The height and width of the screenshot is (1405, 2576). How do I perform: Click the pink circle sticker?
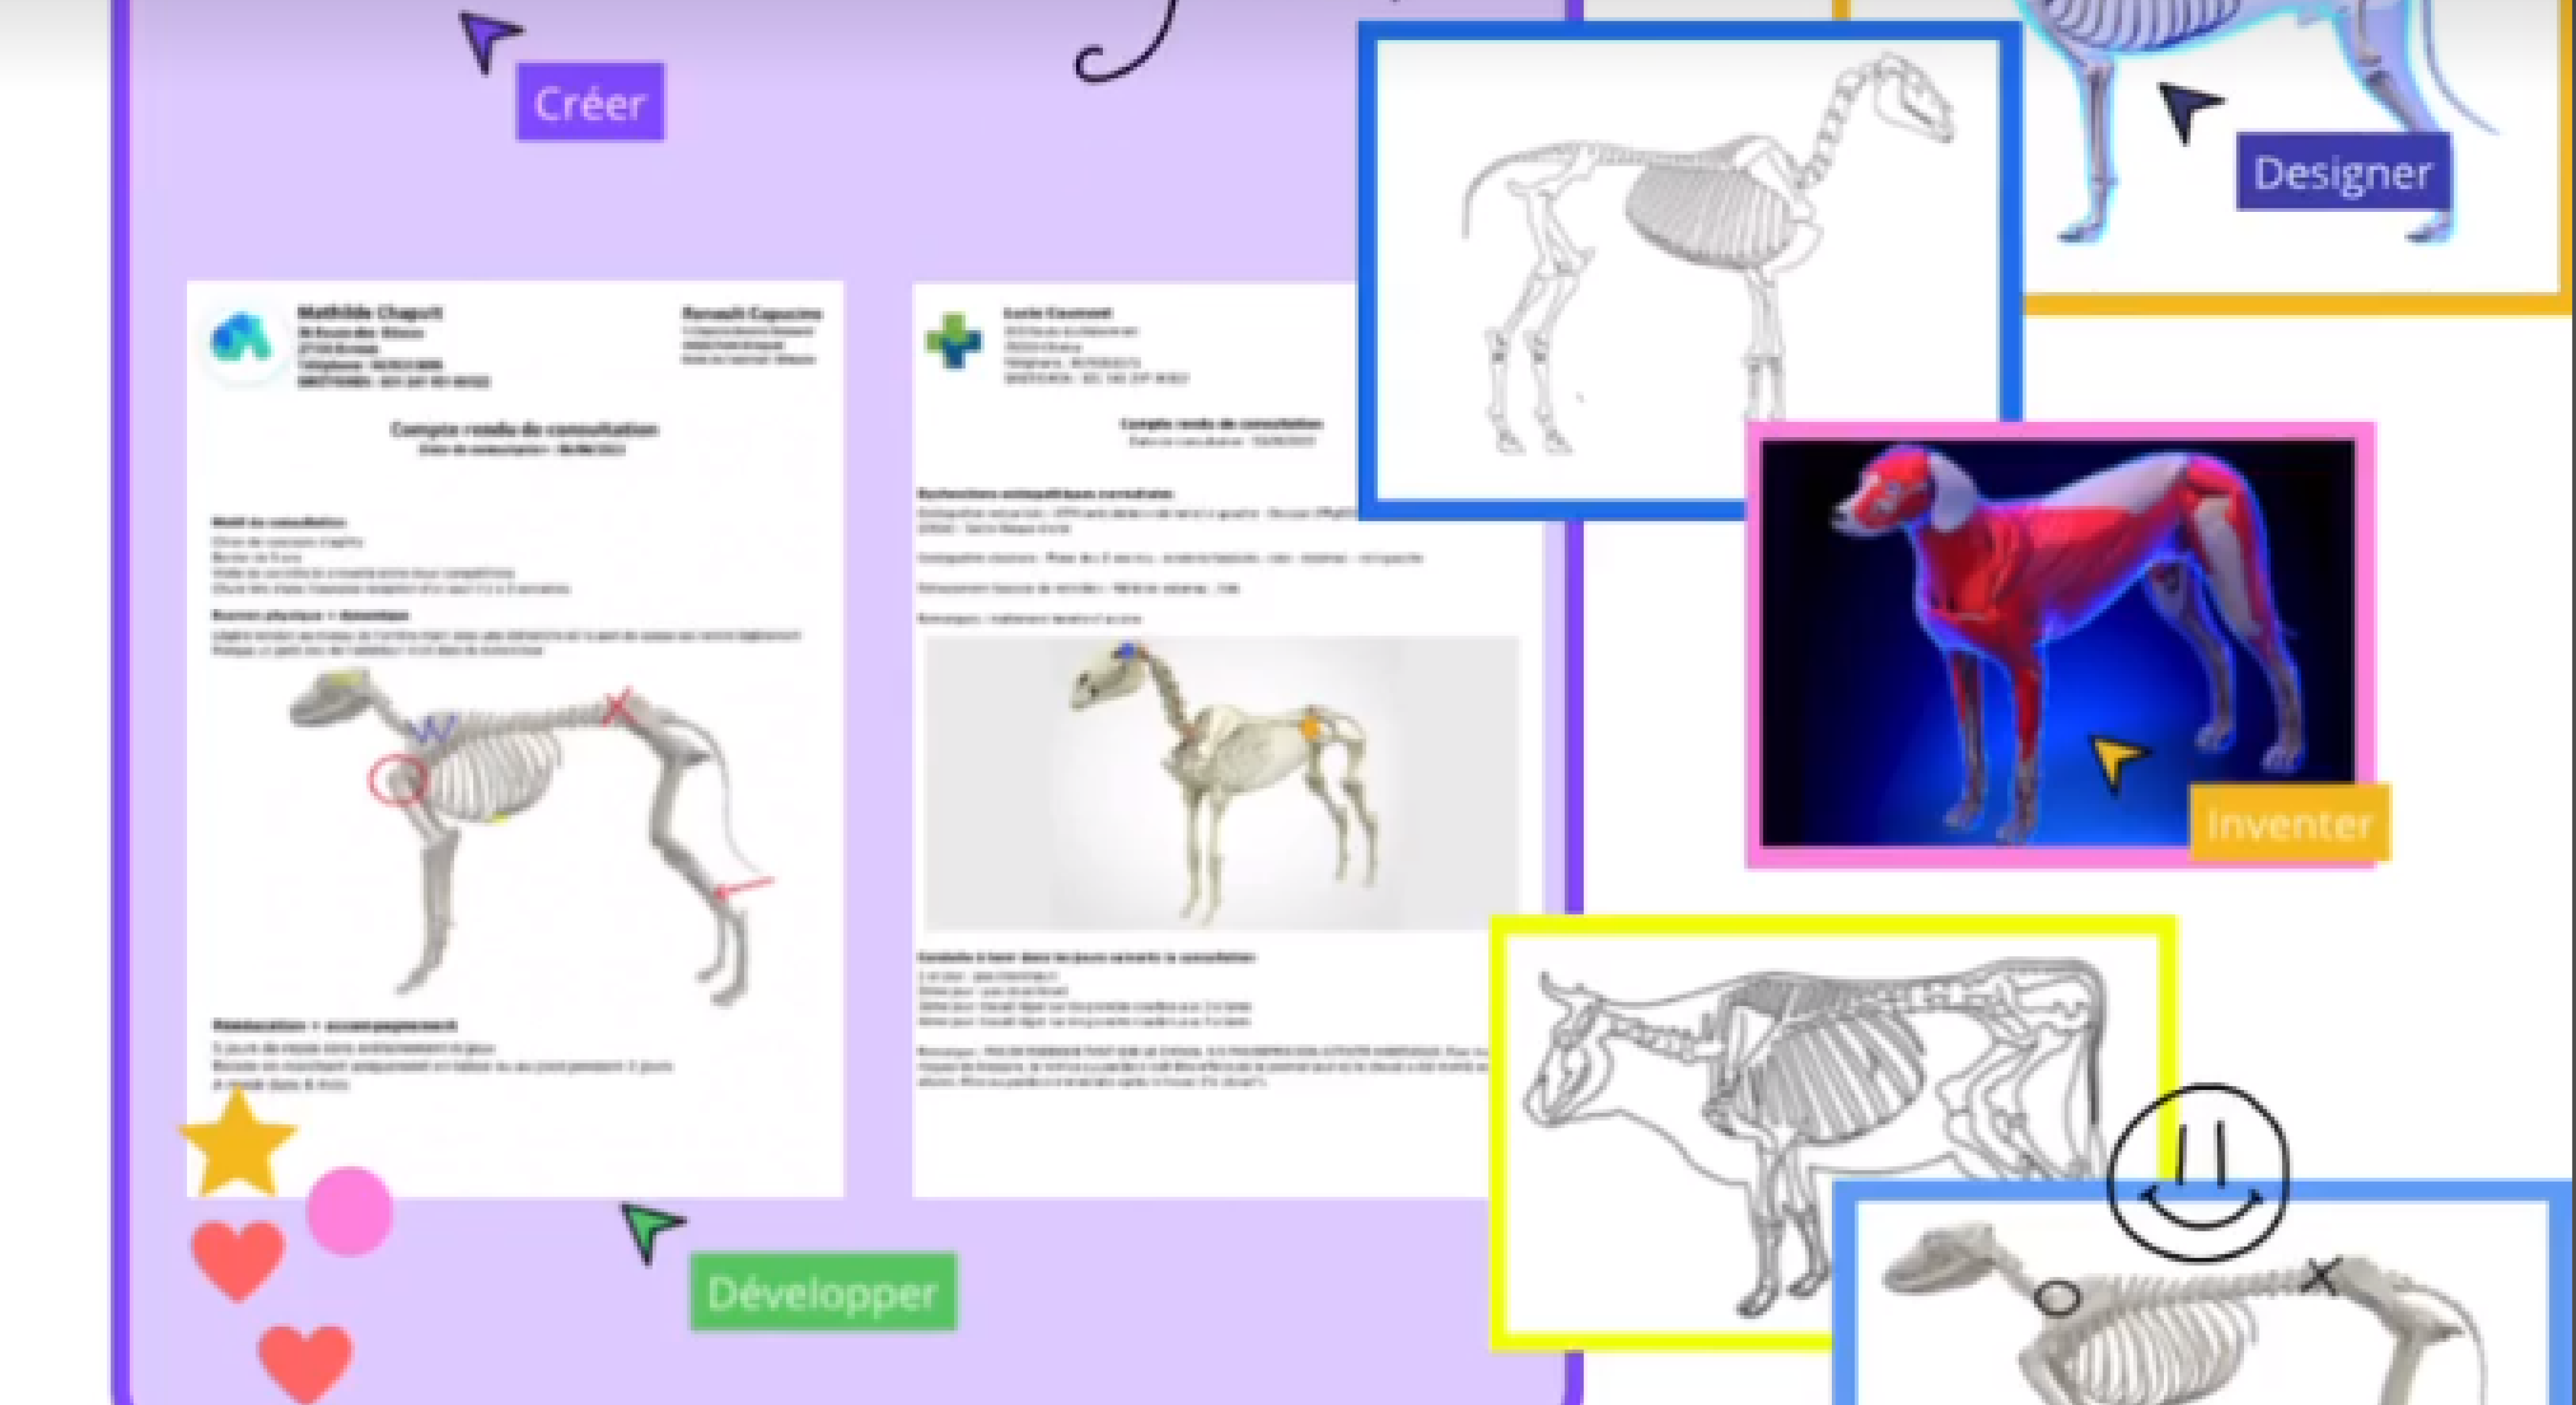350,1211
